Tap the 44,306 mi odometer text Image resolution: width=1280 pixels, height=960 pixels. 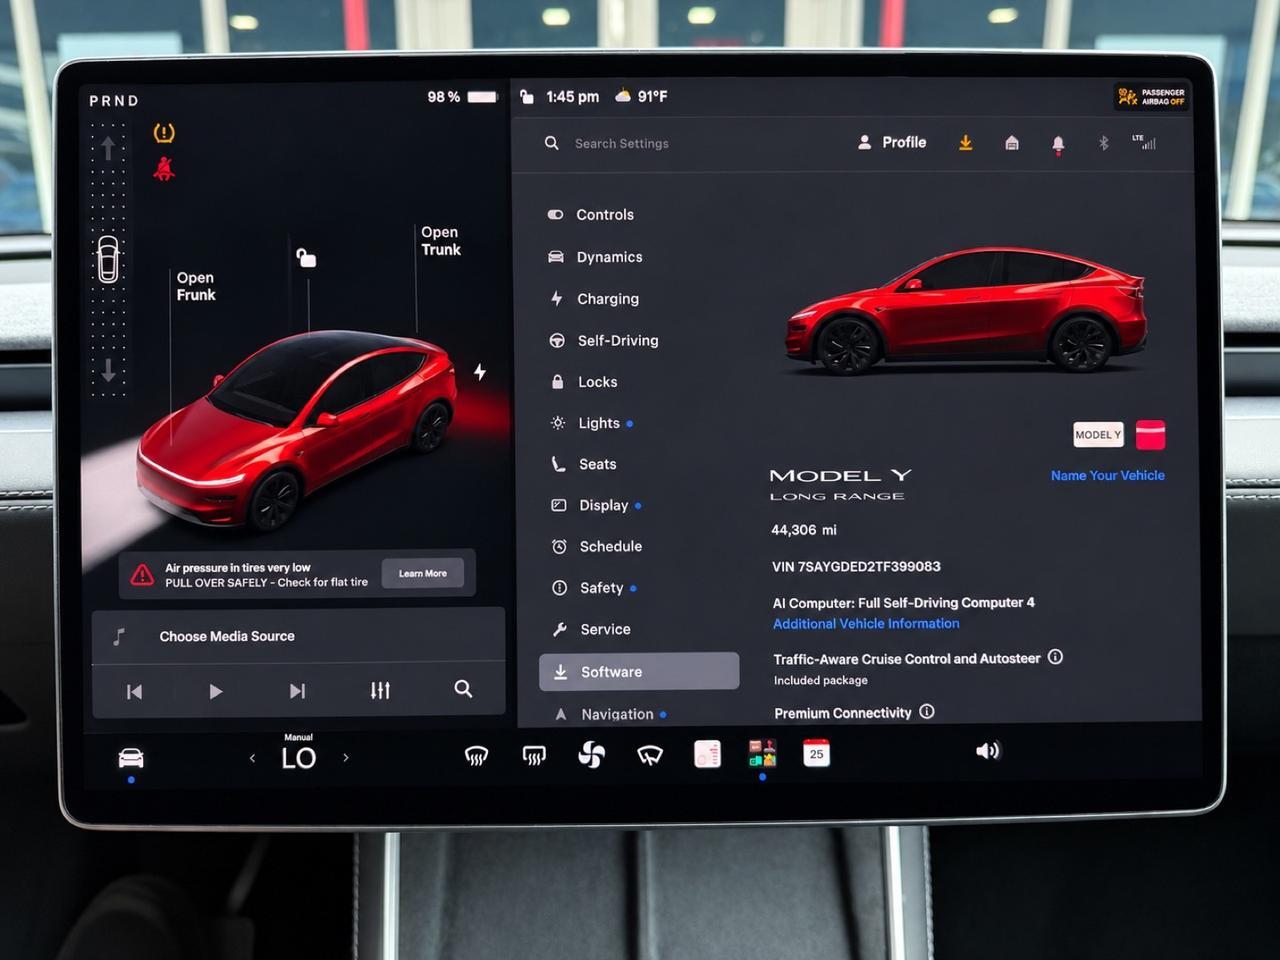[804, 530]
